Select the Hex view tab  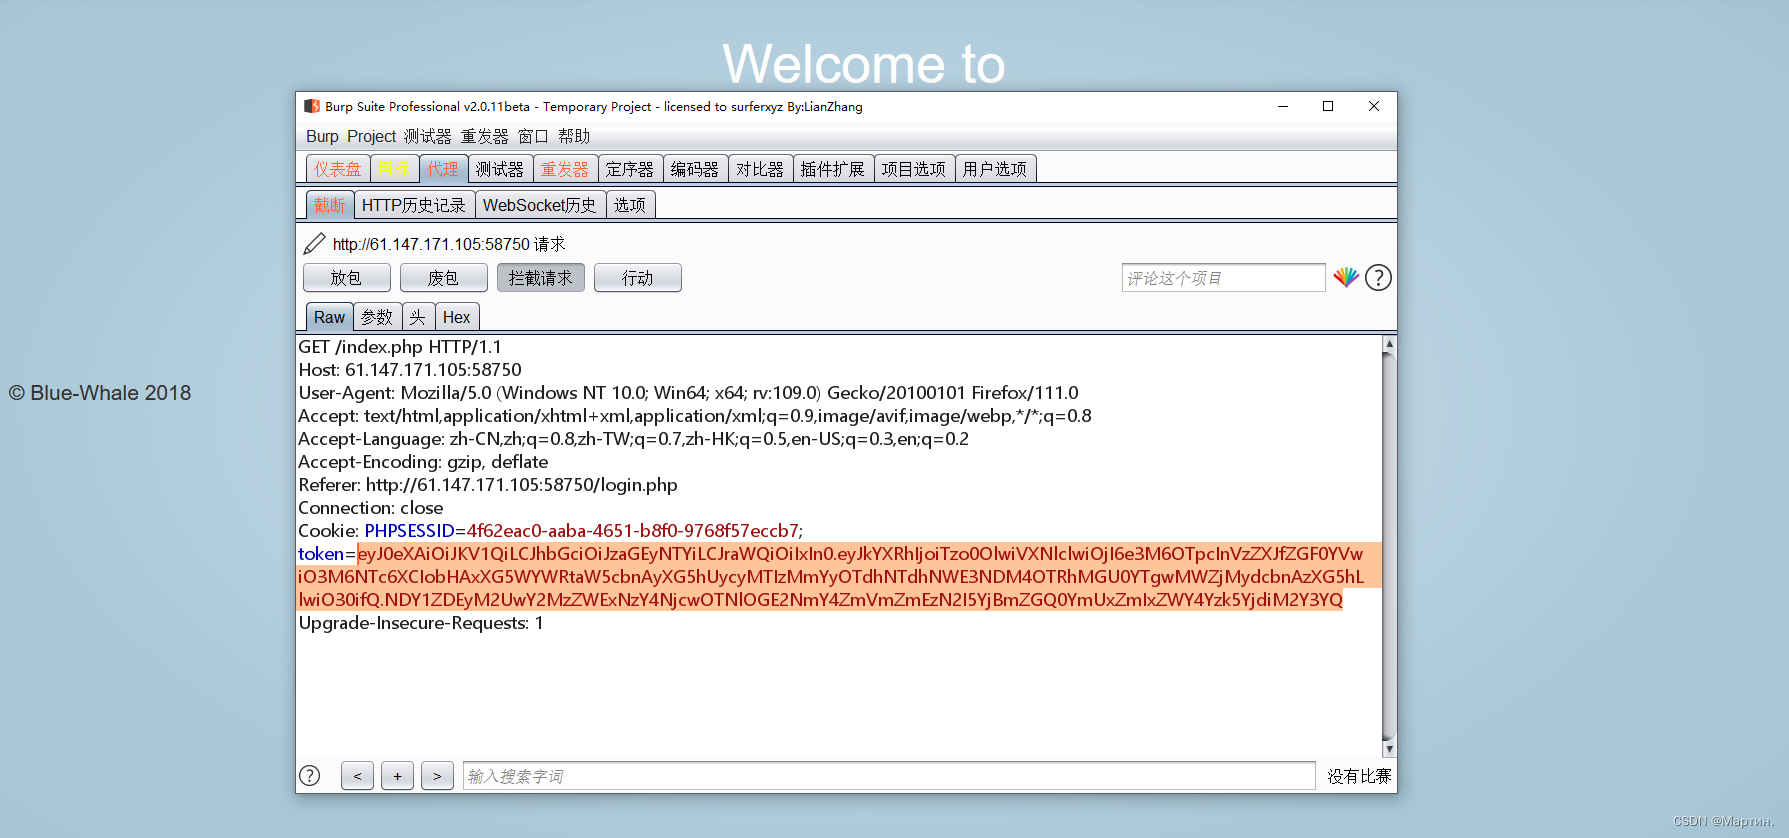point(457,317)
